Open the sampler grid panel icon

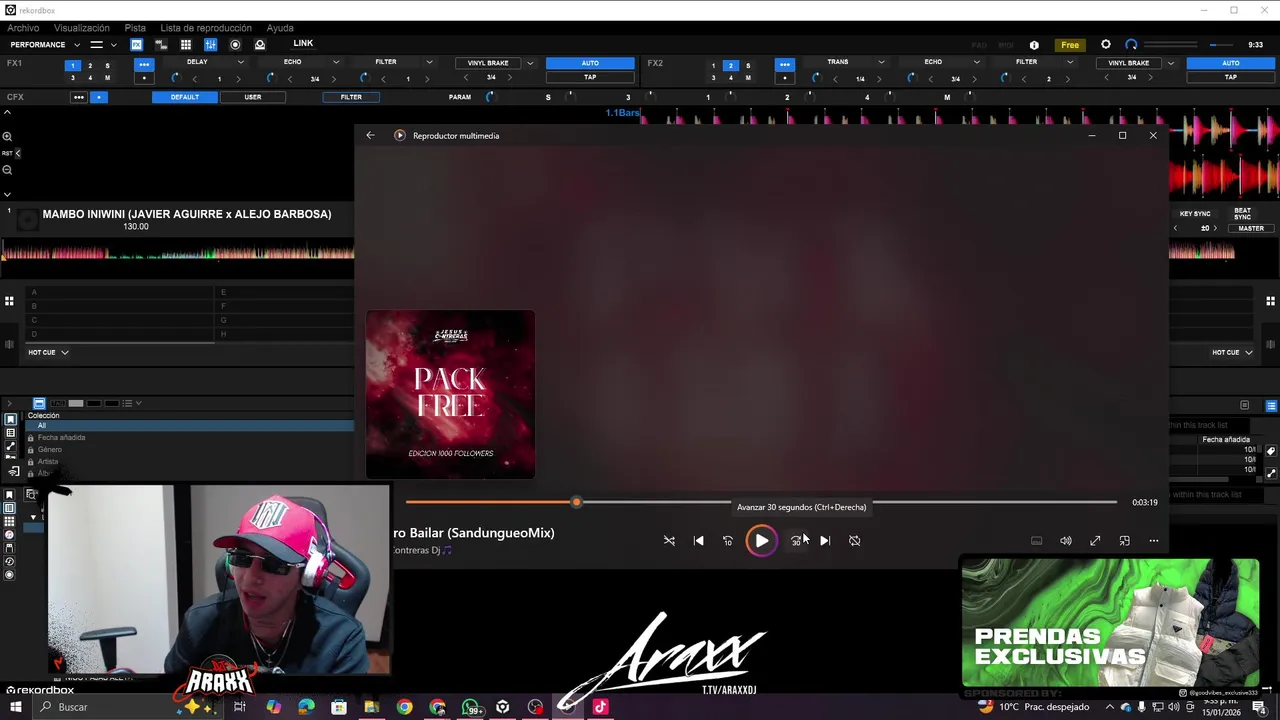[x=186, y=44]
